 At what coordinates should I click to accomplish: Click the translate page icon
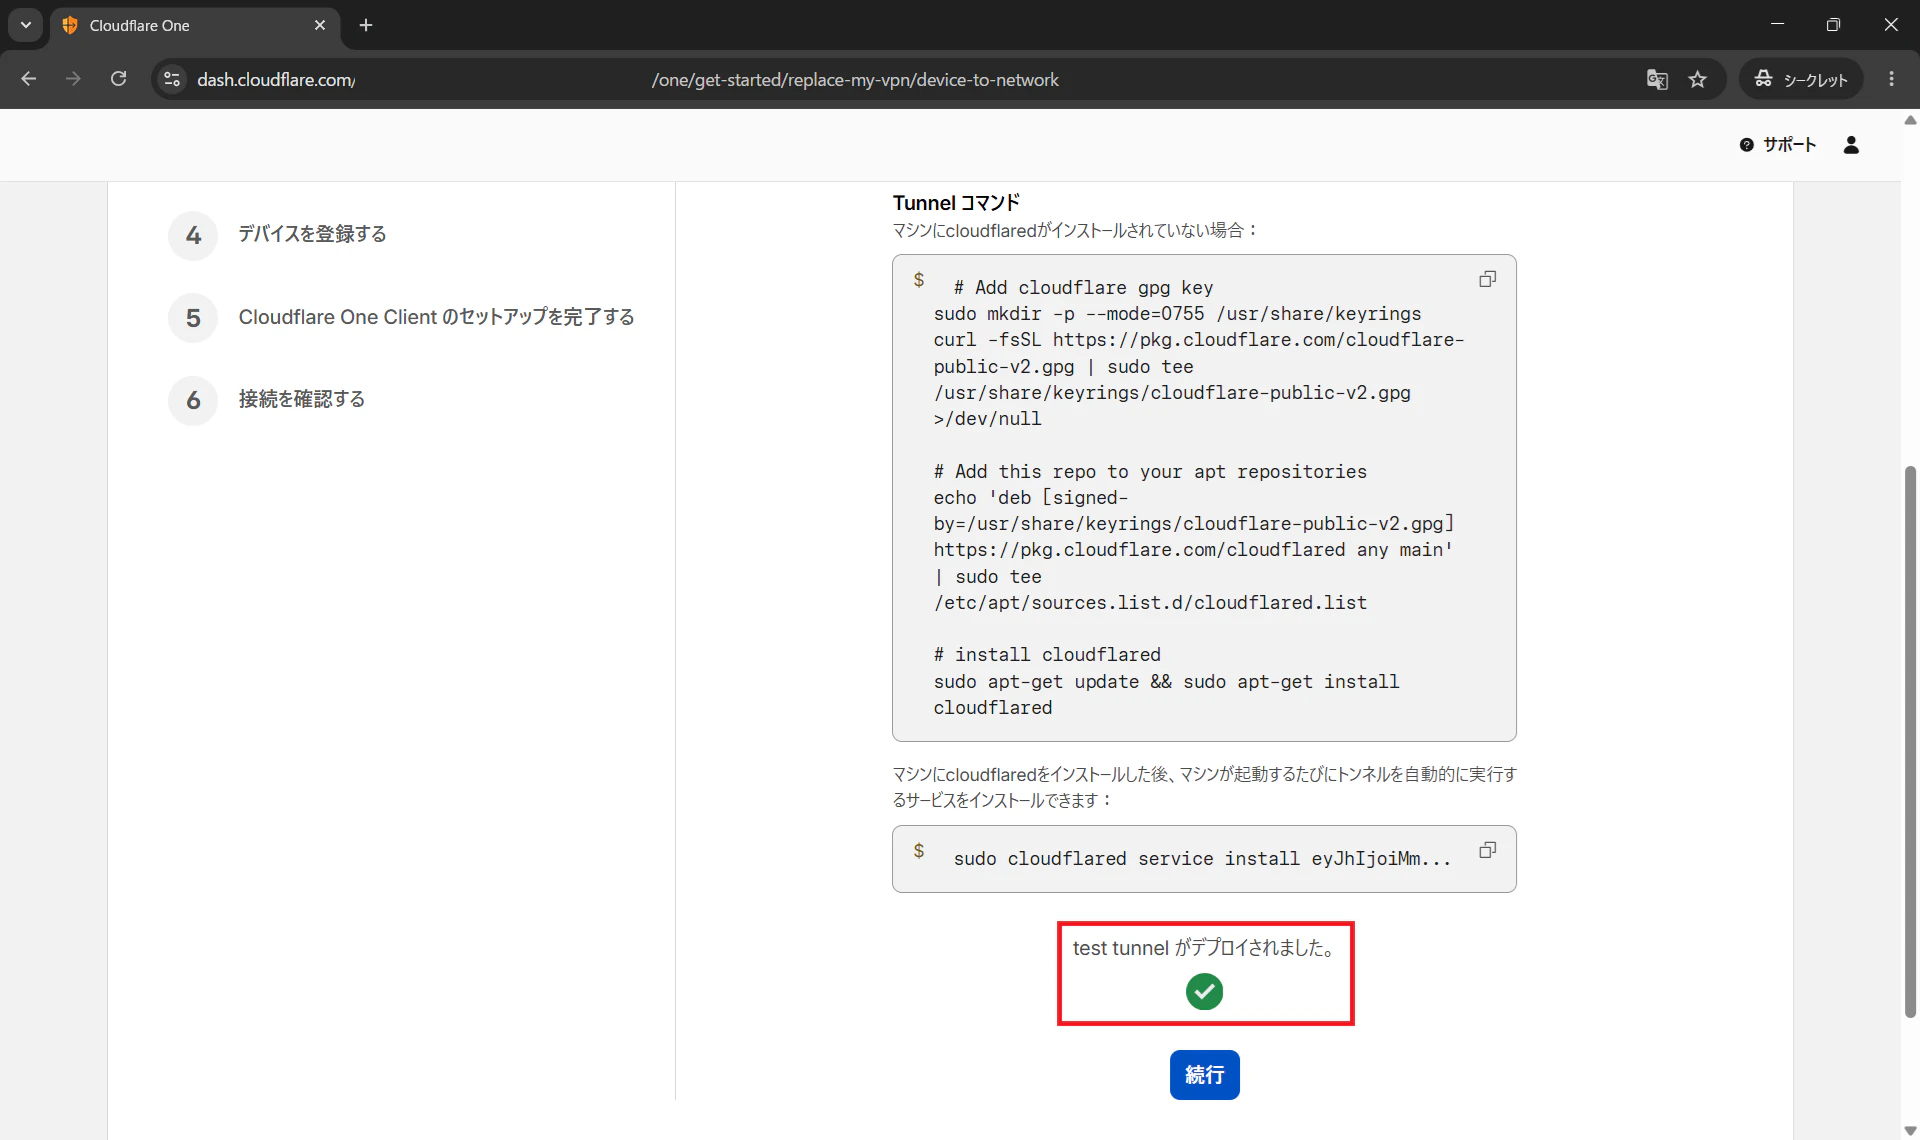pyautogui.click(x=1657, y=79)
